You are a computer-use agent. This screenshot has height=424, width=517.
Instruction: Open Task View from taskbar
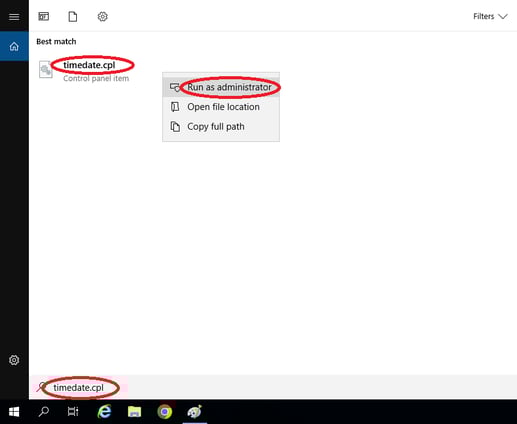tap(73, 412)
